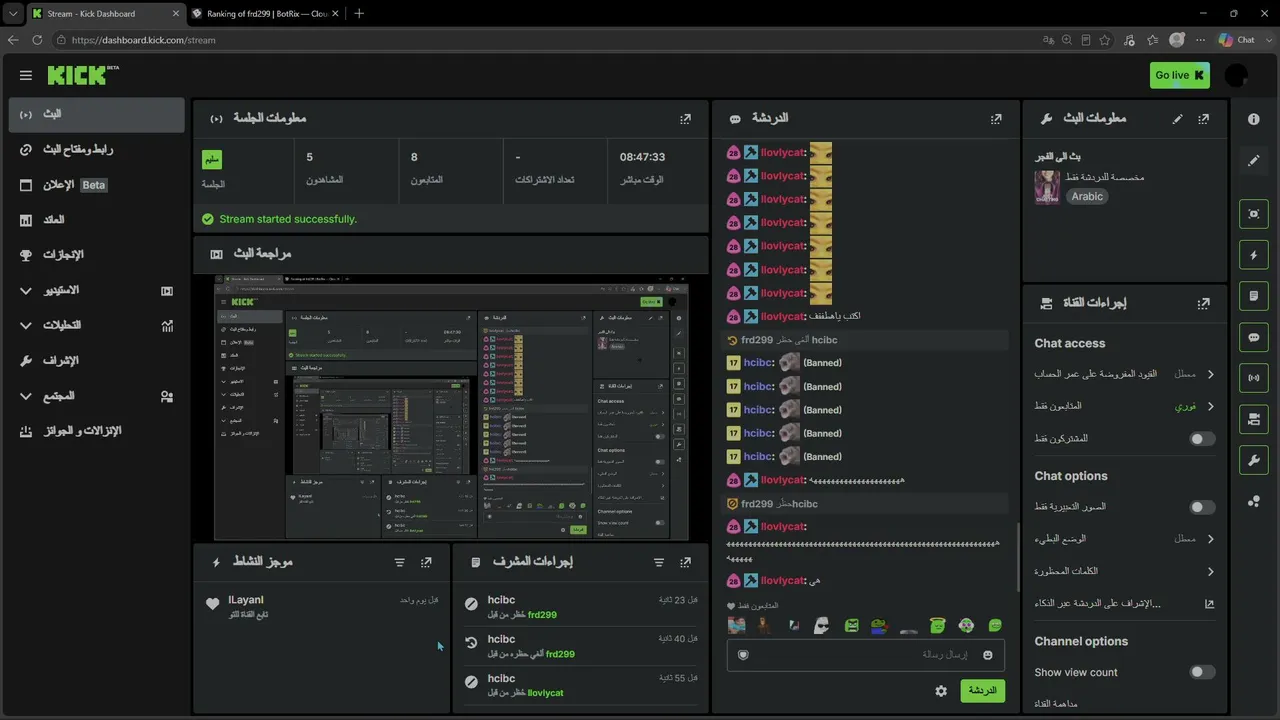The height and width of the screenshot is (720, 1280).
Task: Open الإنزالات و الجوائز sidebar item
Action: (96, 431)
